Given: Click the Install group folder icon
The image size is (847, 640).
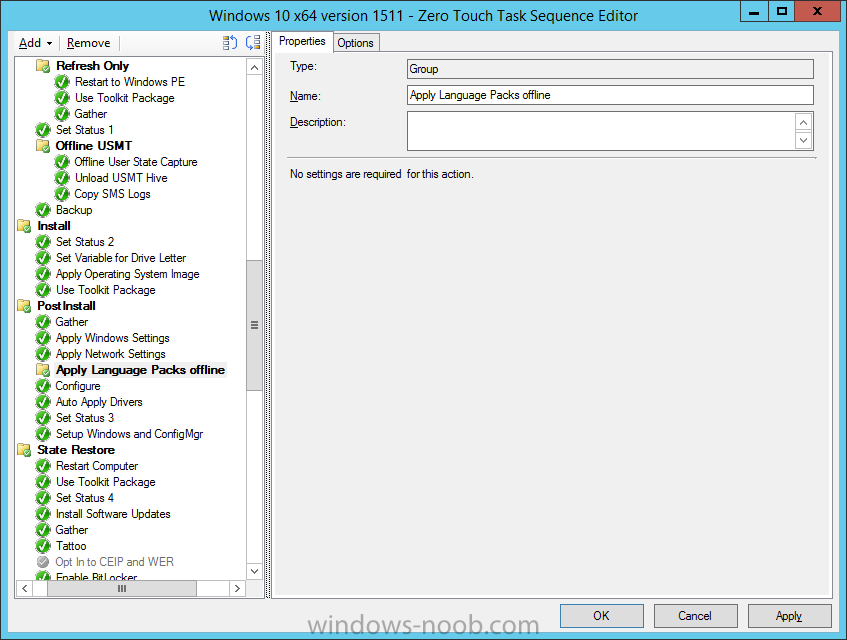Looking at the screenshot, I should [x=24, y=226].
